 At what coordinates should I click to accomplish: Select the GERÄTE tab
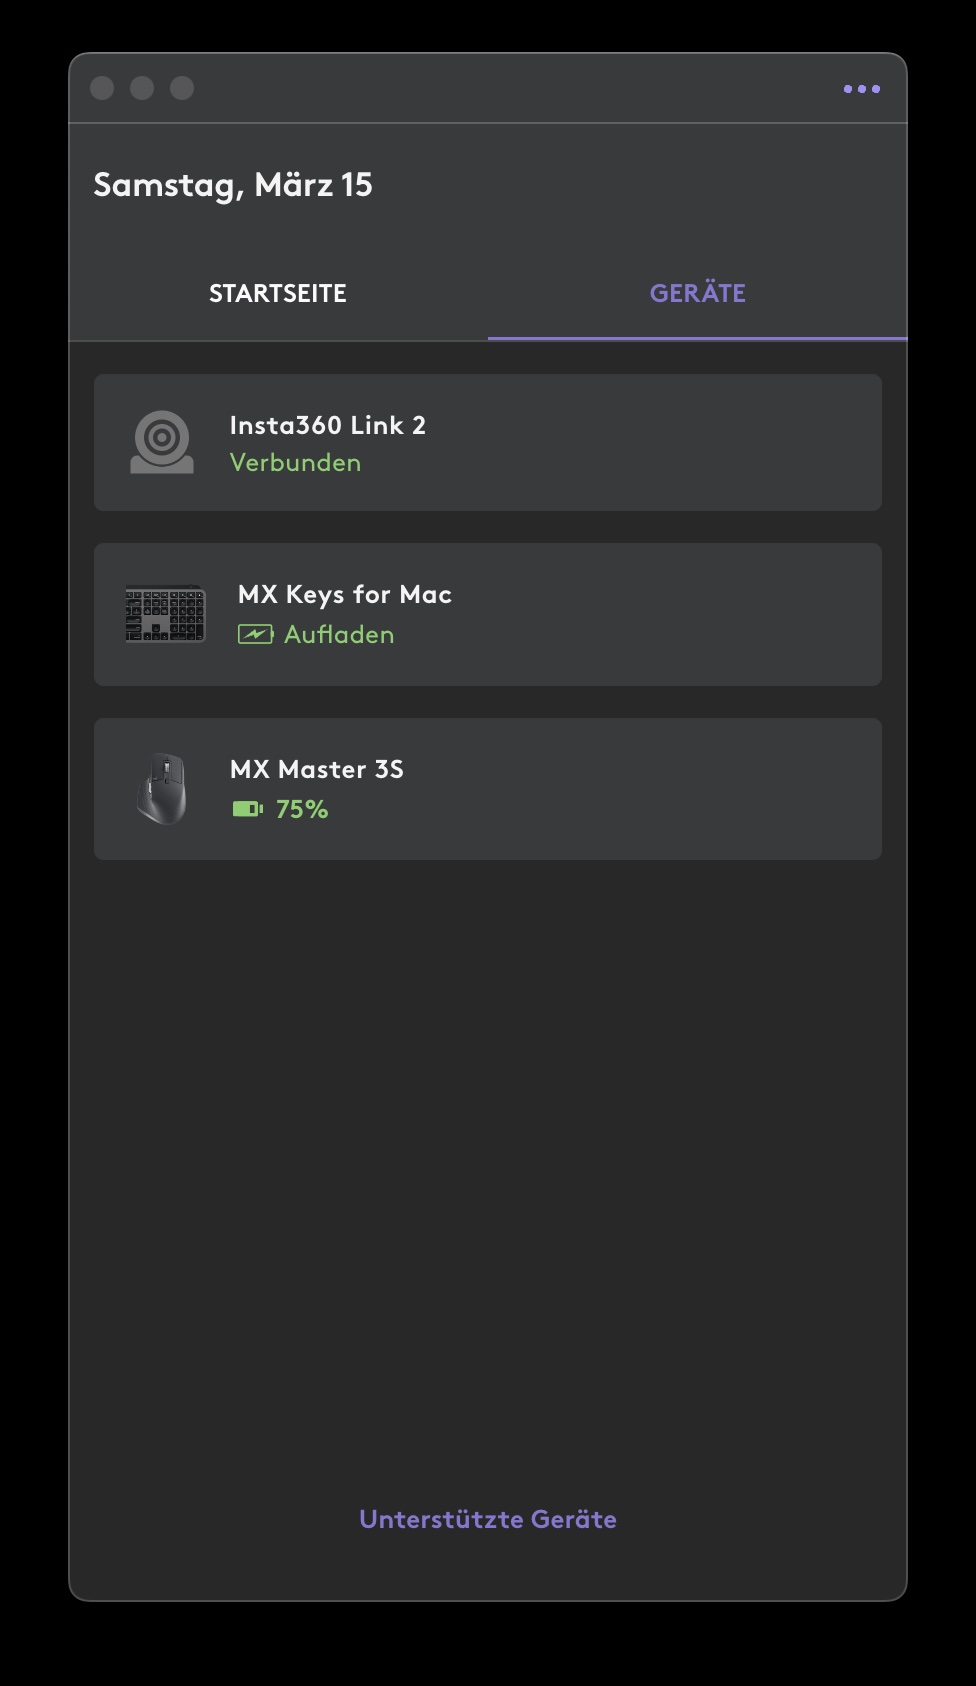coord(698,293)
